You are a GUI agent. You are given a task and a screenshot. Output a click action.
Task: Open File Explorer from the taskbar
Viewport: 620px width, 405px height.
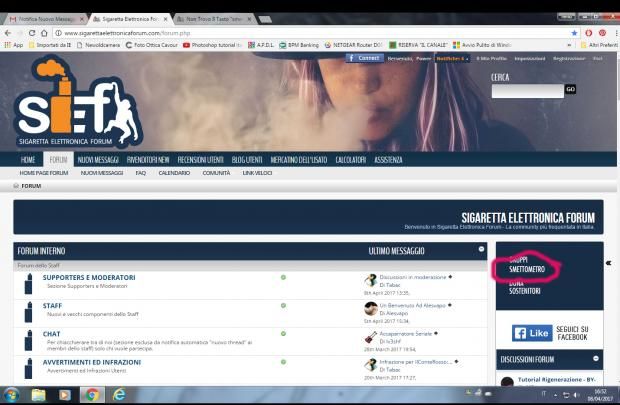(x=38, y=395)
